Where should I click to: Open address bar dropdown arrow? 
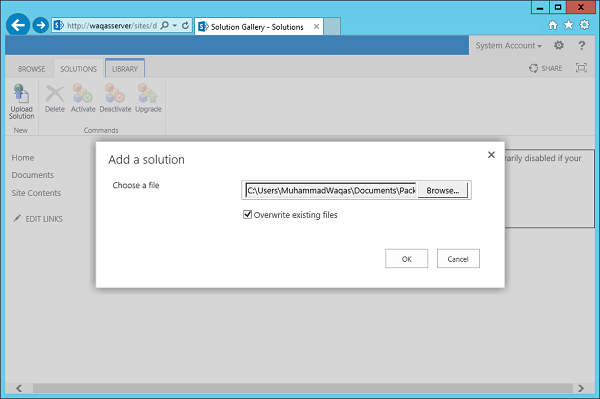point(174,26)
